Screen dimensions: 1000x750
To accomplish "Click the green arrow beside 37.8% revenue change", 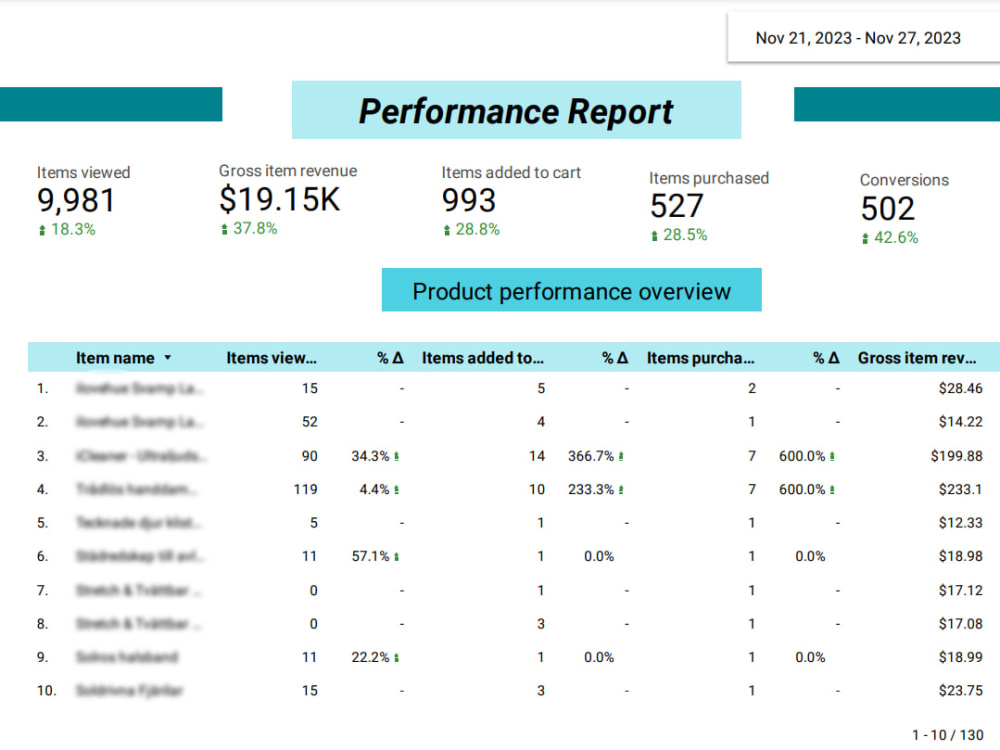I will pyautogui.click(x=223, y=229).
